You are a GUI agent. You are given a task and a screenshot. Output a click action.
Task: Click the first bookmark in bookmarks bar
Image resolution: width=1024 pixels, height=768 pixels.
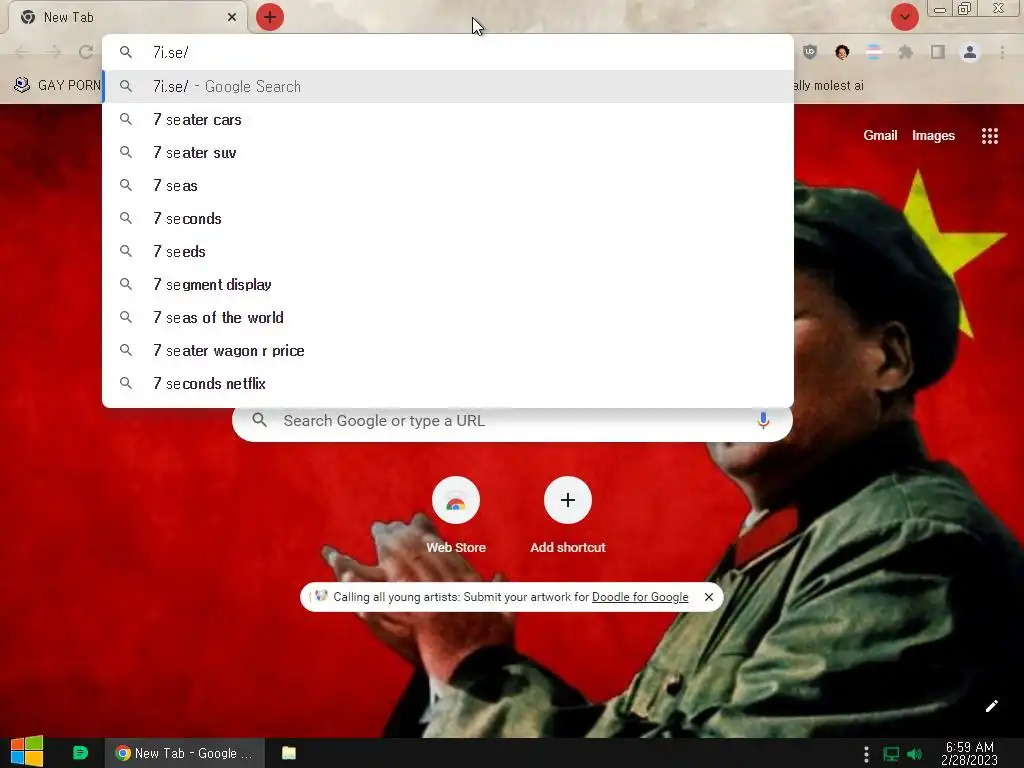click(57, 85)
